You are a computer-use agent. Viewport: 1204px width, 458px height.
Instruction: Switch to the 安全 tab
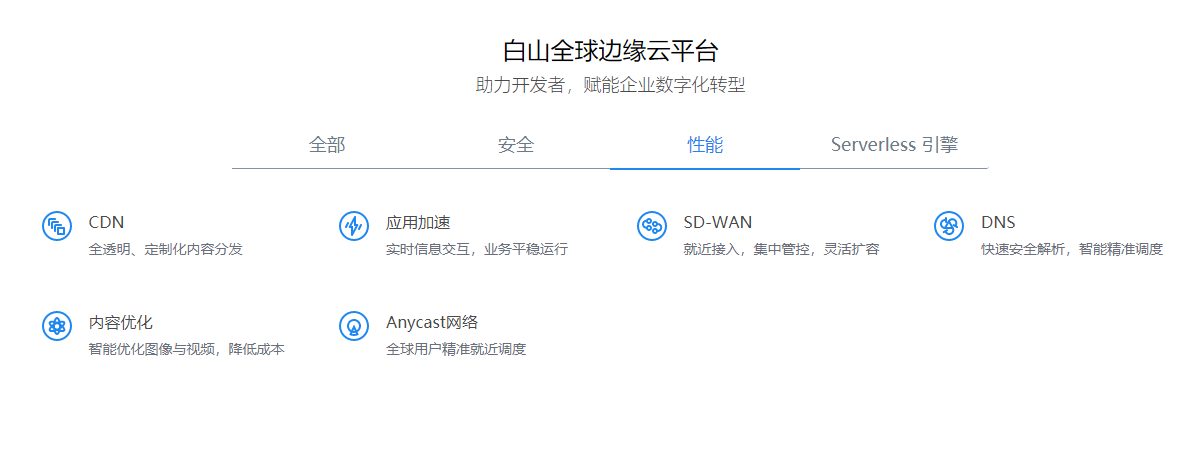pos(516,145)
